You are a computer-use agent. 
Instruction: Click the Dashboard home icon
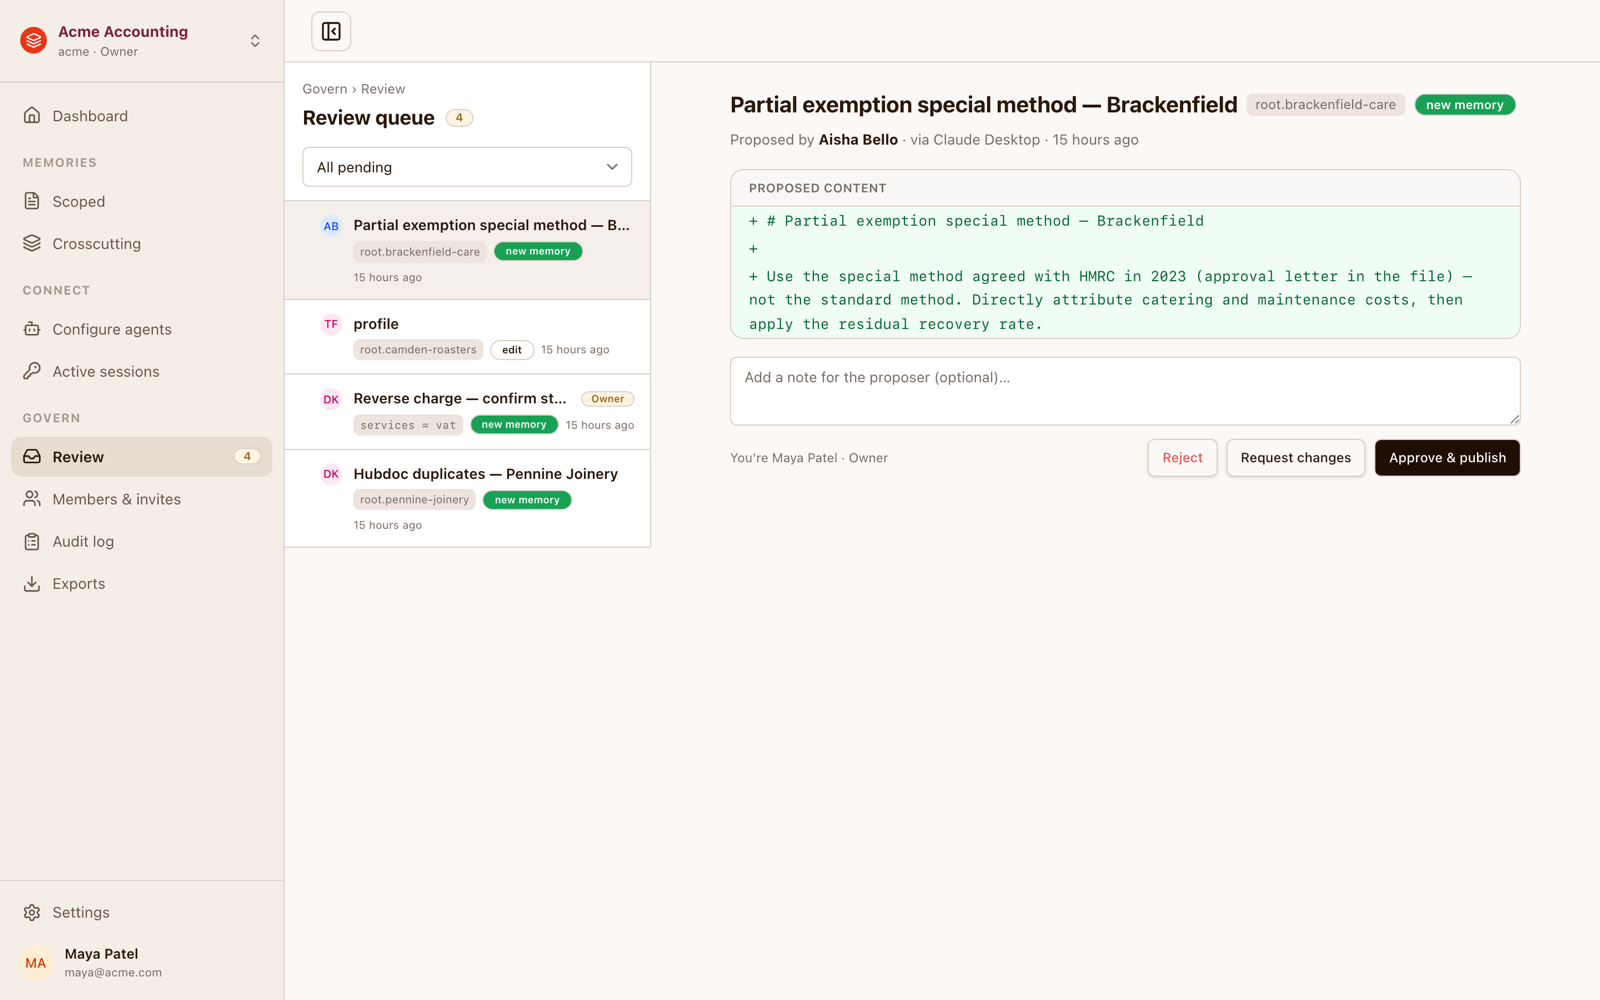coord(32,115)
